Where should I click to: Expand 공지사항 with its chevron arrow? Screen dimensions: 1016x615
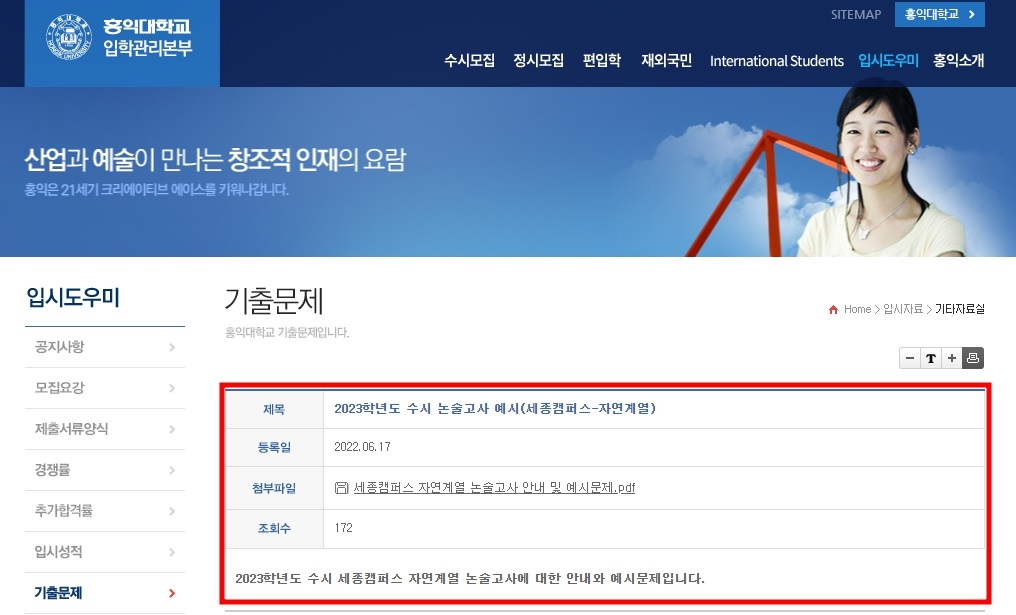[x=172, y=347]
